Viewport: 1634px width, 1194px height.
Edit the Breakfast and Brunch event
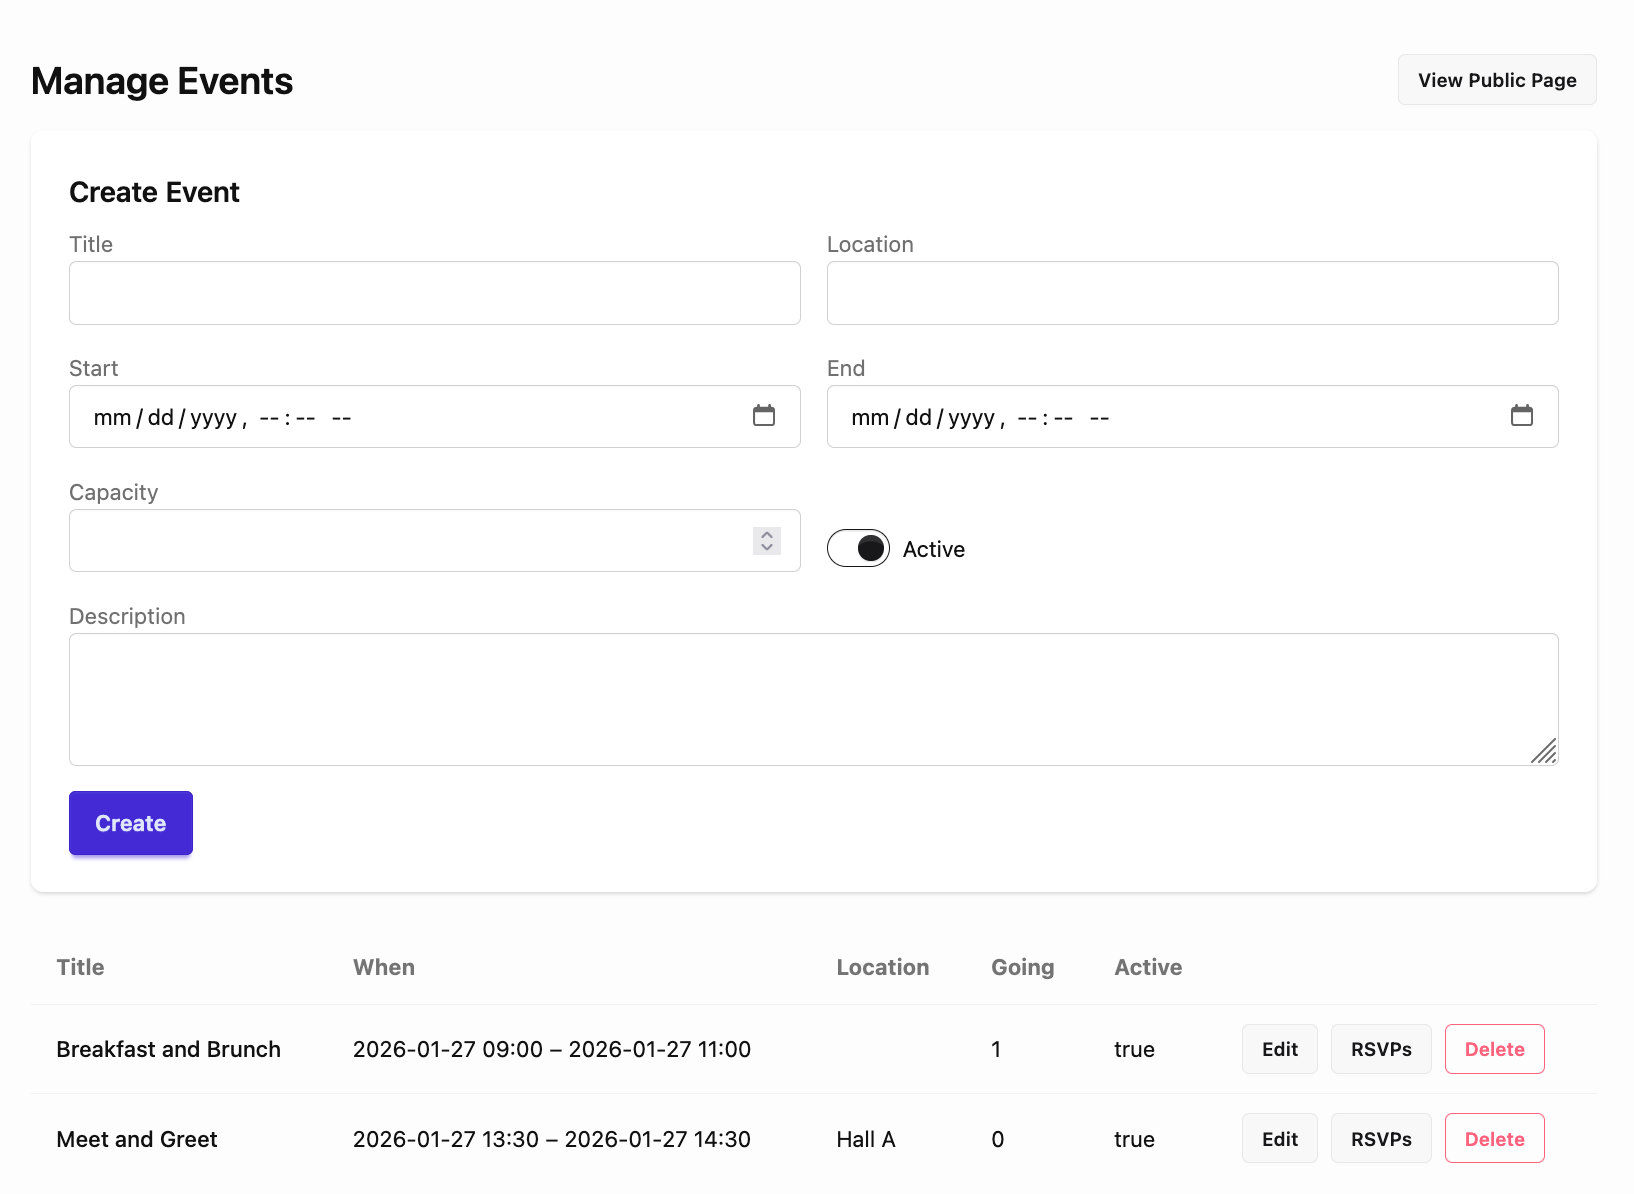tap(1279, 1049)
